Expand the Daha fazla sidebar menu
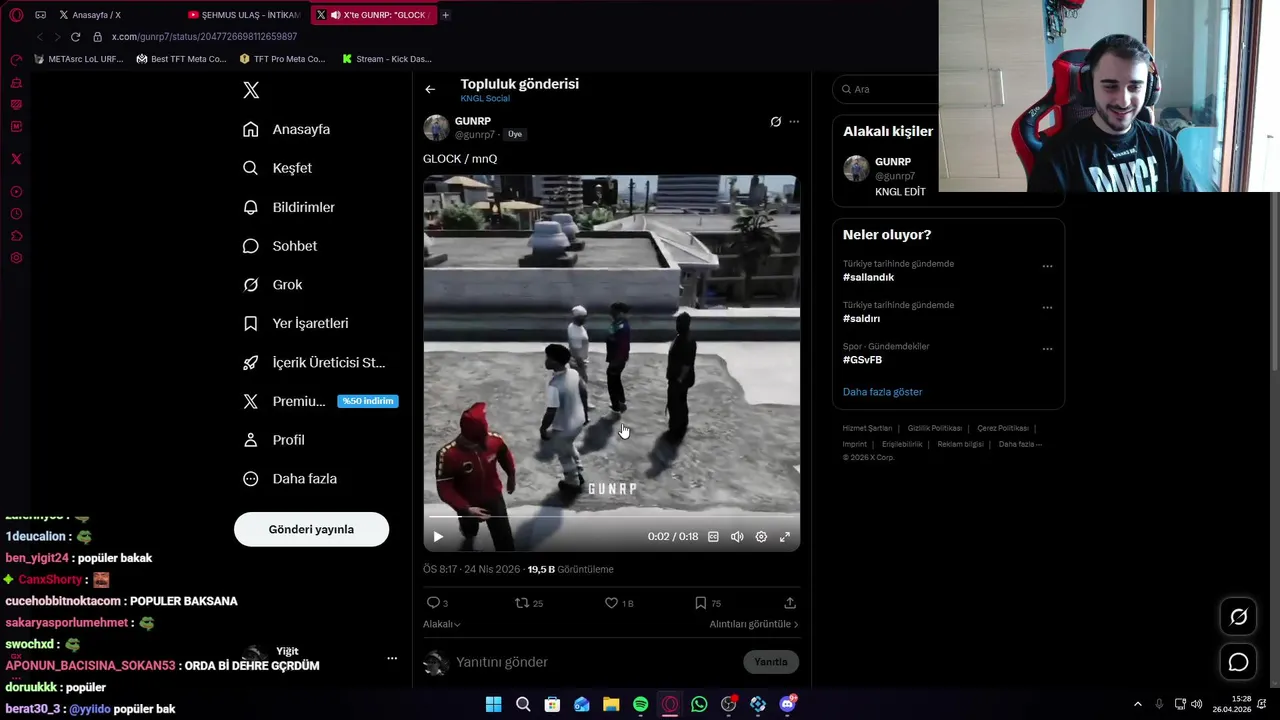Screen dimensions: 1280x720 (290, 479)
